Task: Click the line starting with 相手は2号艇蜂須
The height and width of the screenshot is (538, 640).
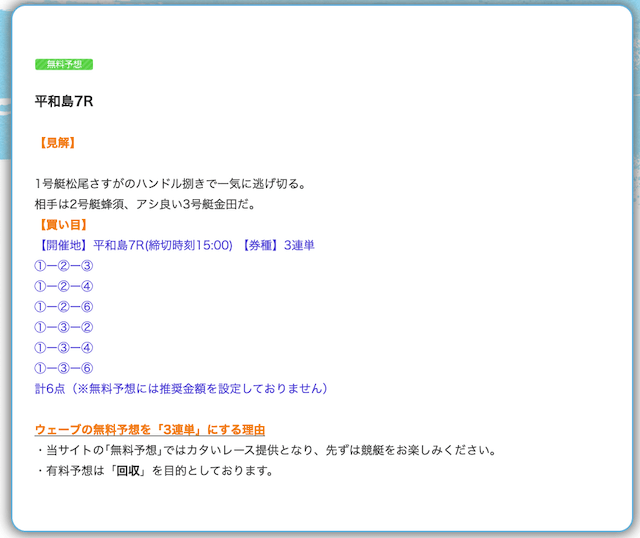Action: (x=145, y=205)
